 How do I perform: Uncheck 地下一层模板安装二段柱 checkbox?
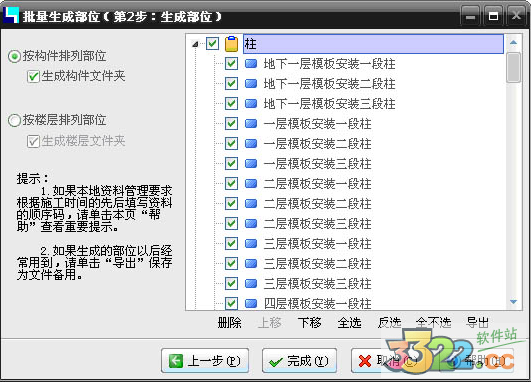(231, 83)
